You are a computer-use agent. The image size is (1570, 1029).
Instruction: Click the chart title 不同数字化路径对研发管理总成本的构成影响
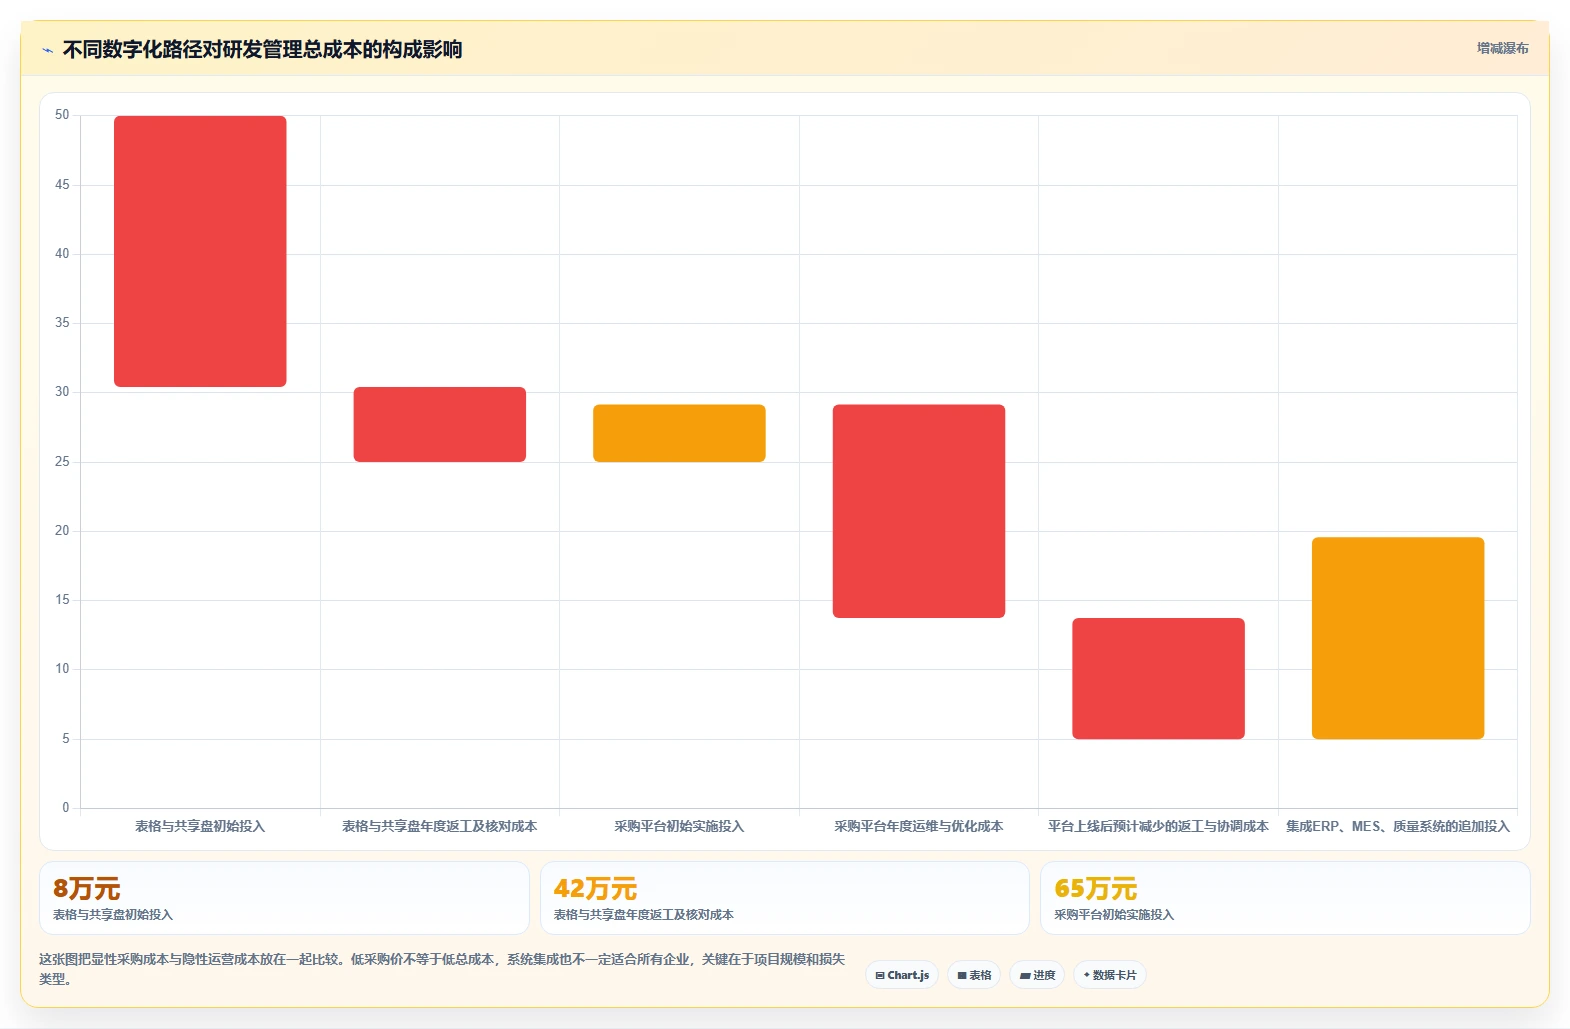[262, 50]
